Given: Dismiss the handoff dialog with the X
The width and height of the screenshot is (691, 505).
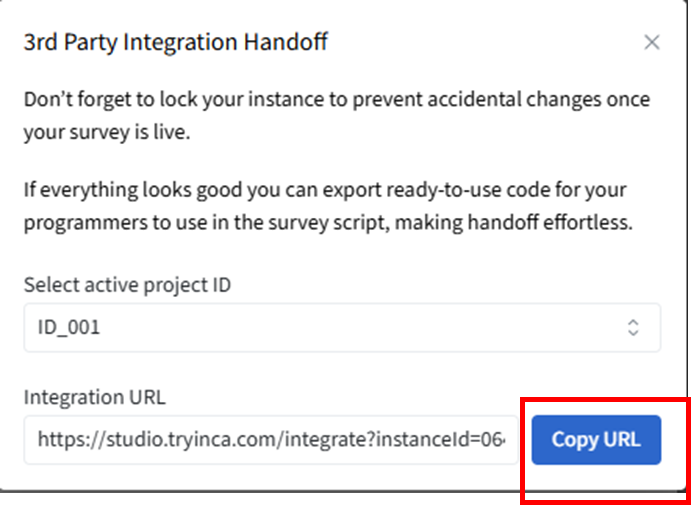Looking at the screenshot, I should click(652, 42).
